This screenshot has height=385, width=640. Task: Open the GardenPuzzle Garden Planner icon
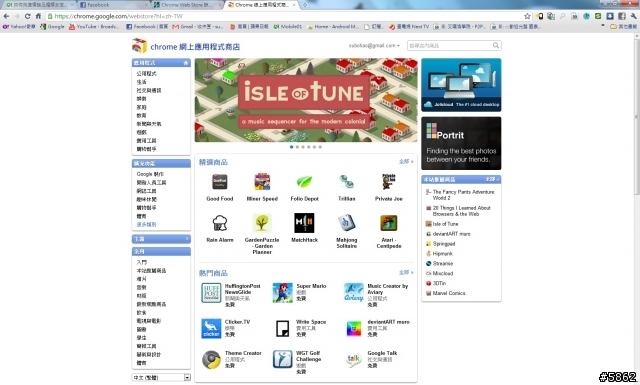[x=262, y=223]
